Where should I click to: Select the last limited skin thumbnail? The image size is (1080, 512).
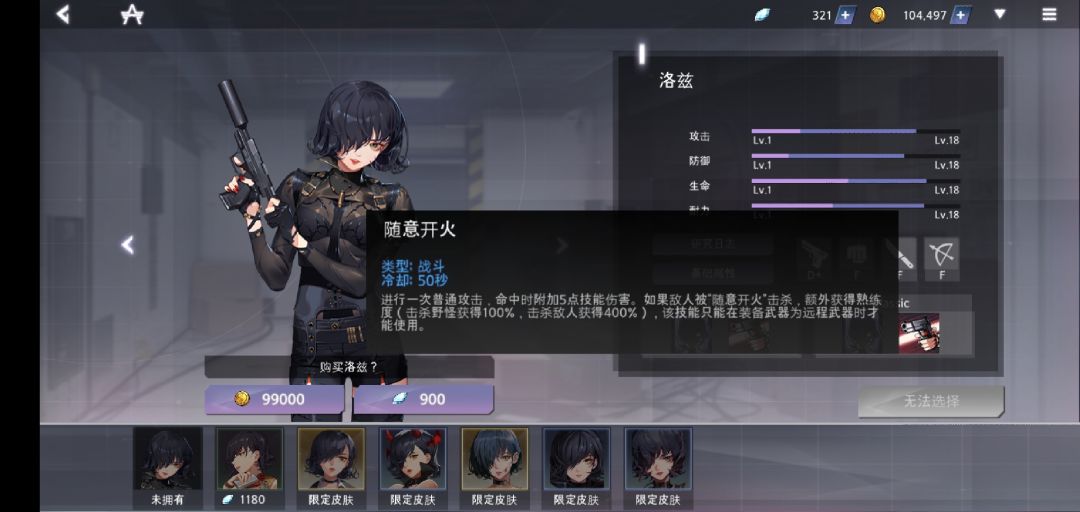658,467
